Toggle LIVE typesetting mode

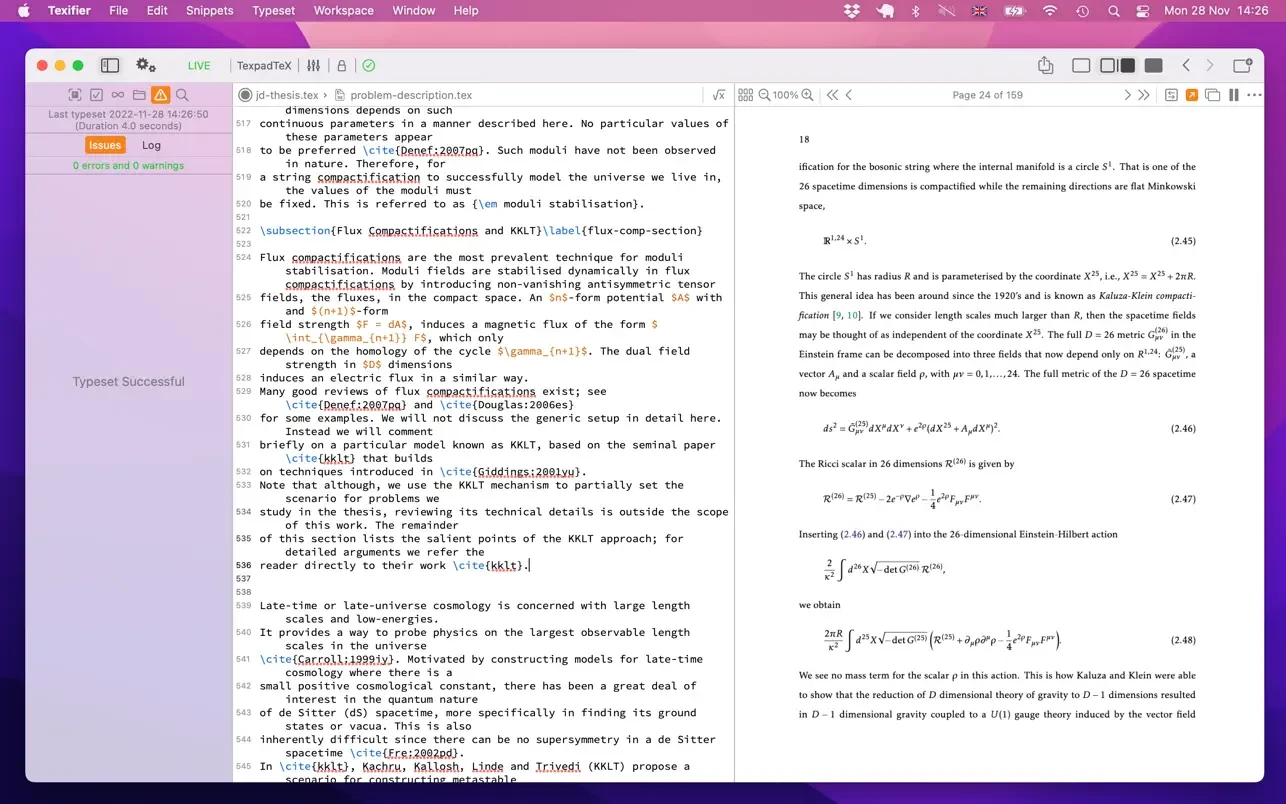point(199,66)
